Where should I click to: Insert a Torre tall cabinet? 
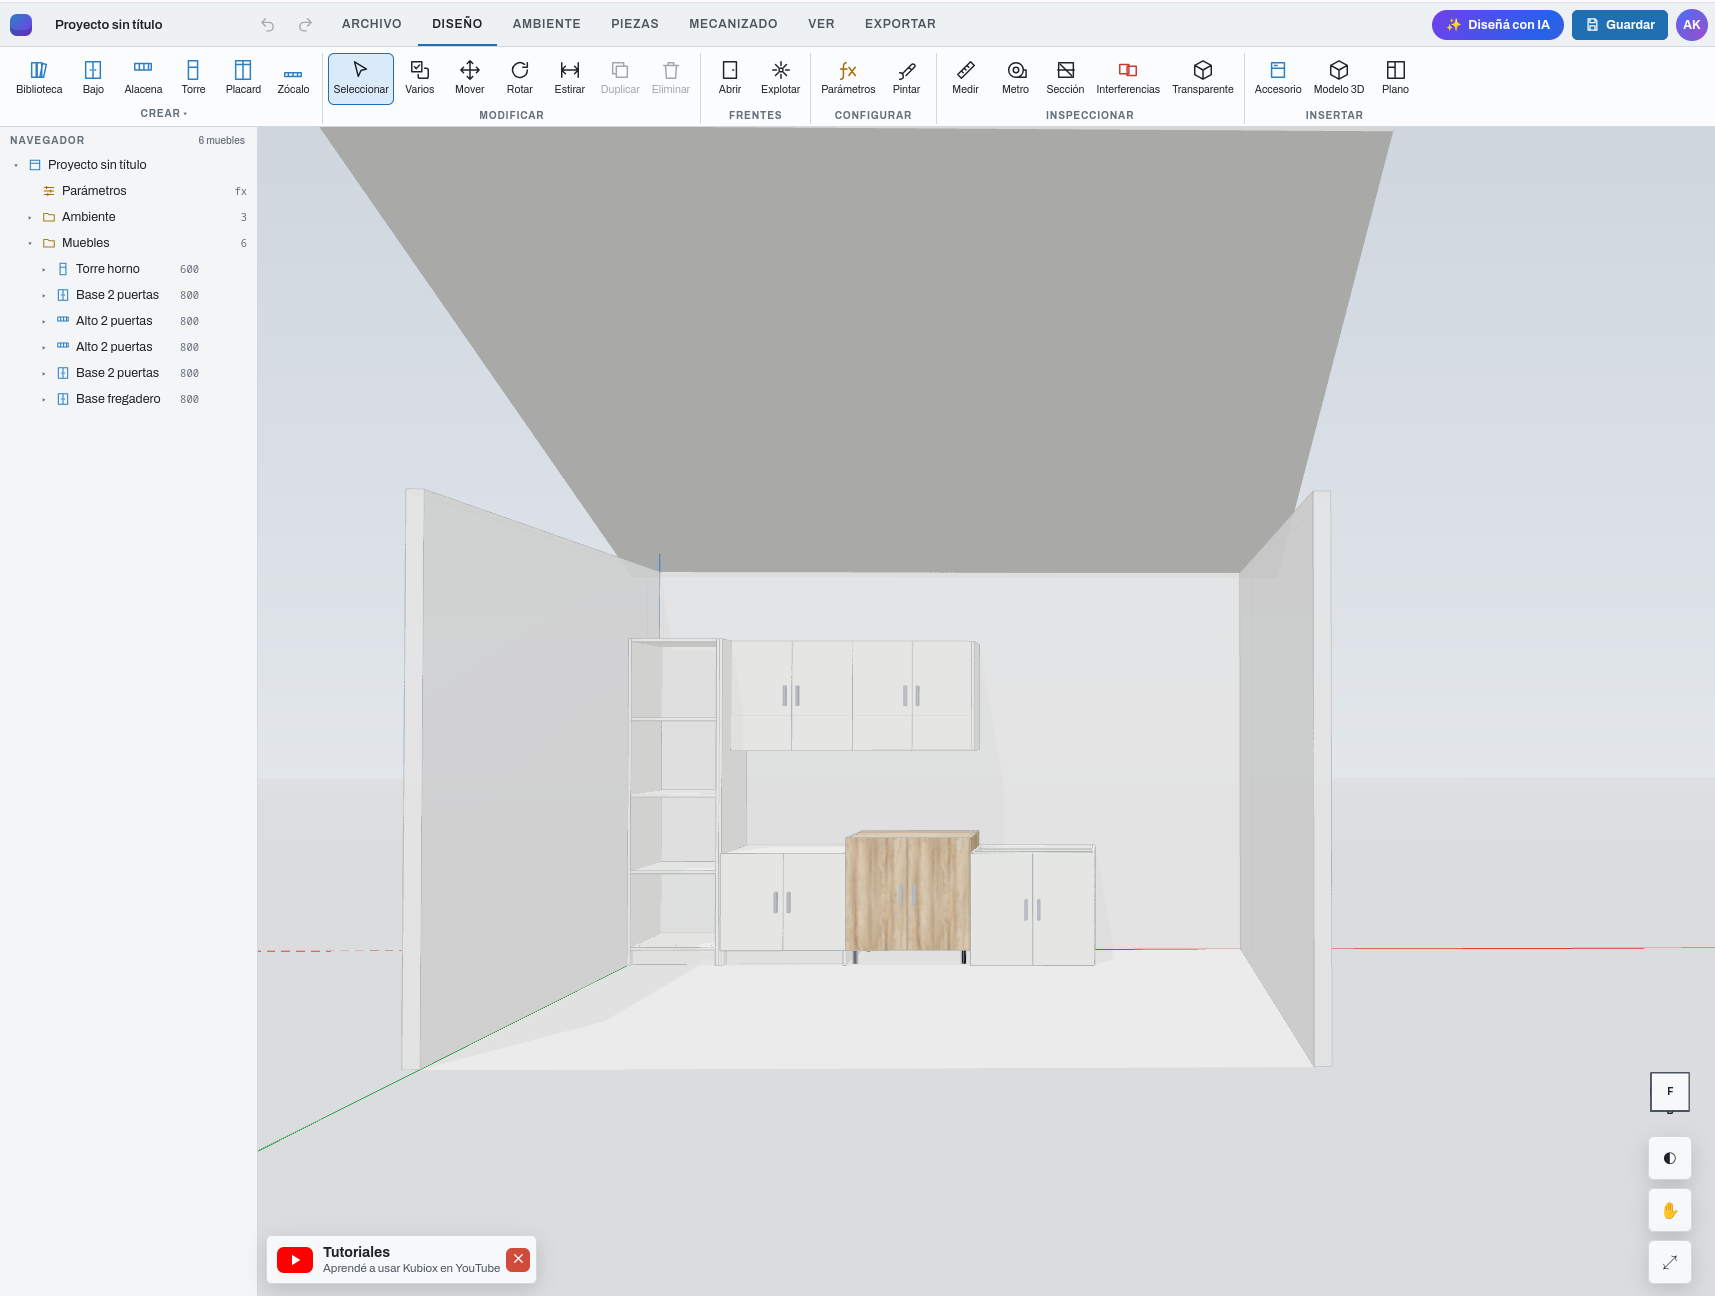point(193,78)
